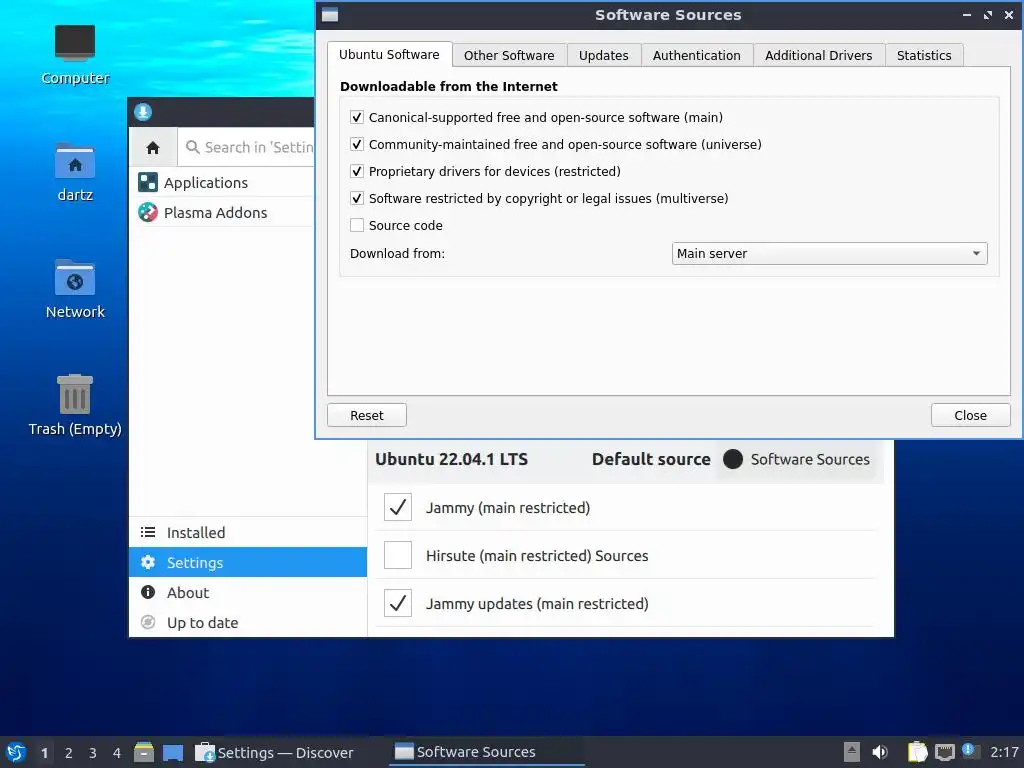Click the Software Sources button in Discover
The image size is (1024, 768).
pos(797,459)
